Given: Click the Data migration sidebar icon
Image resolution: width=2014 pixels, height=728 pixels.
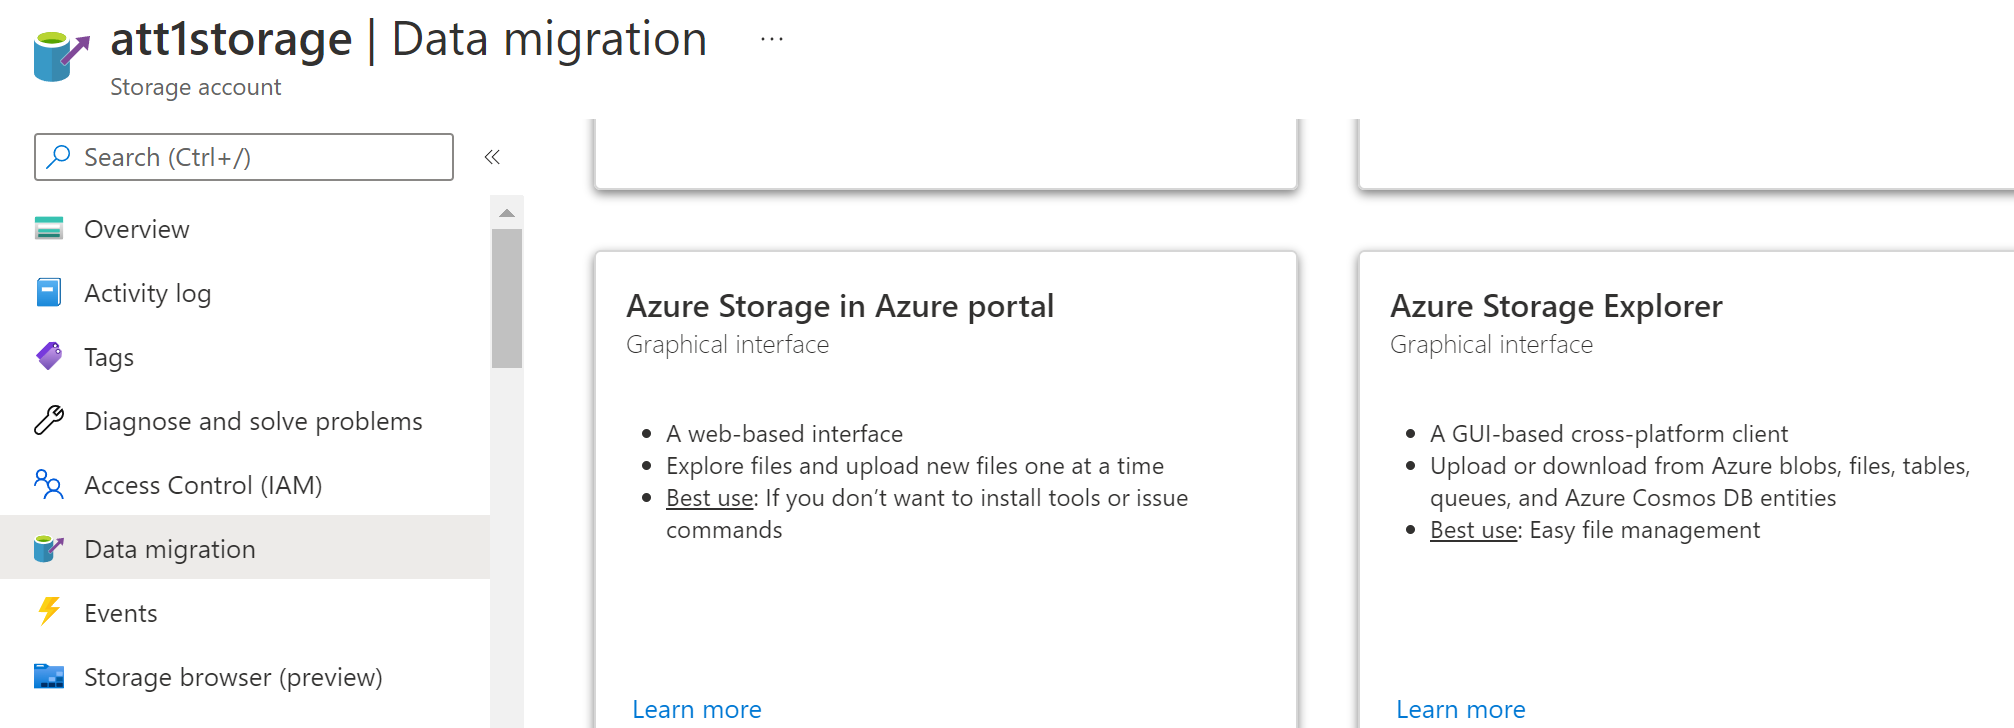Looking at the screenshot, I should [x=49, y=549].
